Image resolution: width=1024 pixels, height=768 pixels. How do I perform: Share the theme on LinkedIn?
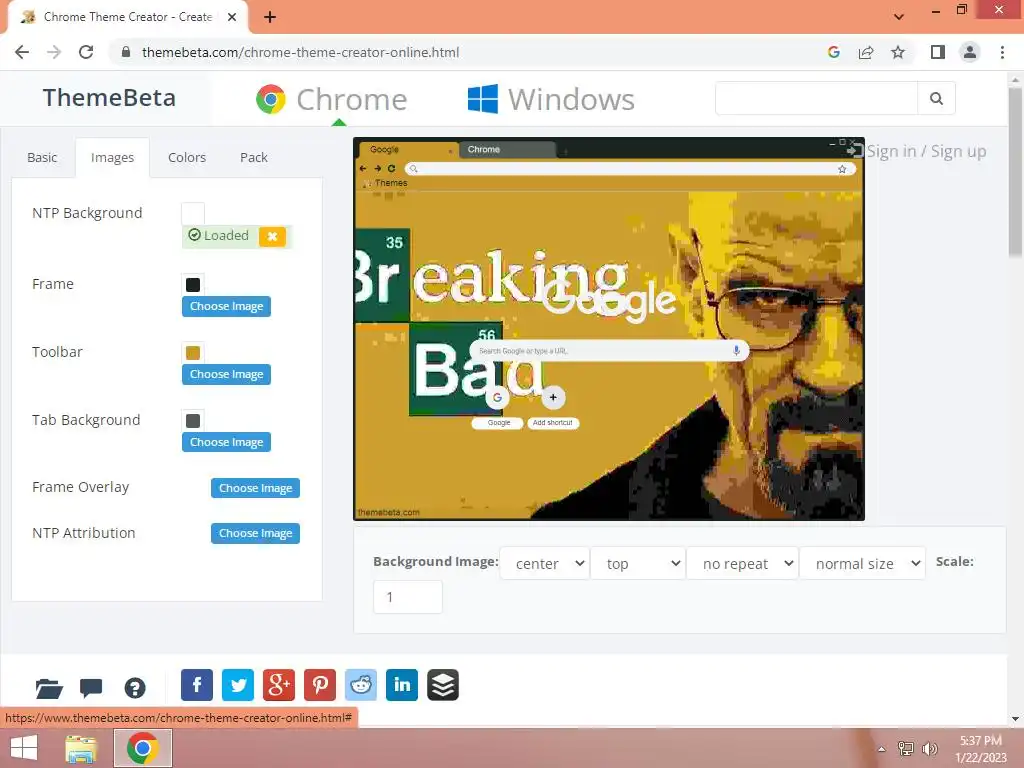(402, 685)
